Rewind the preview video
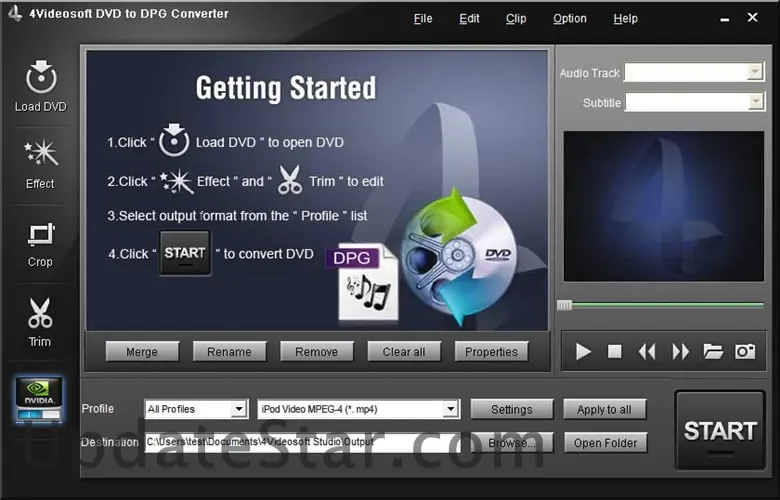 coord(647,352)
